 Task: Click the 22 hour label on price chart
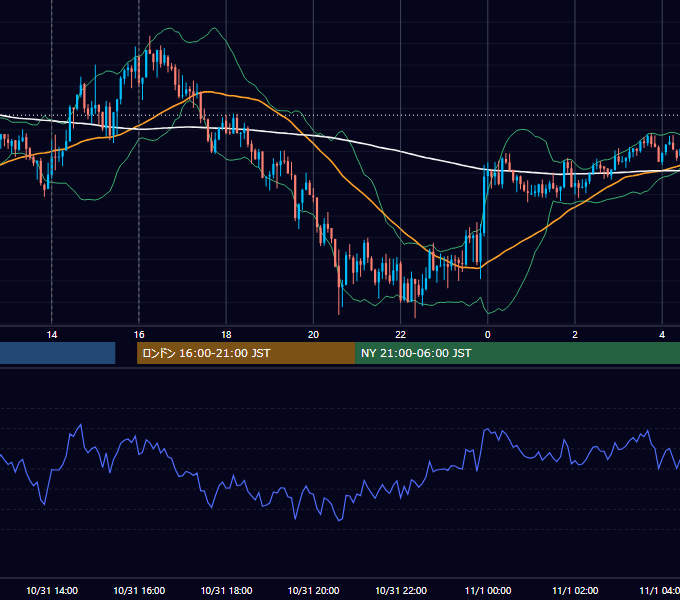click(400, 335)
